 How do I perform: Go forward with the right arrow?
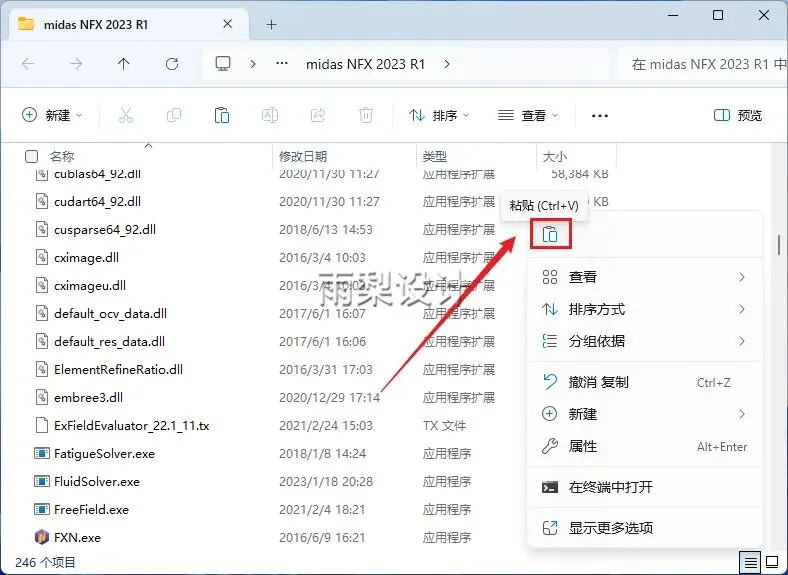point(76,64)
